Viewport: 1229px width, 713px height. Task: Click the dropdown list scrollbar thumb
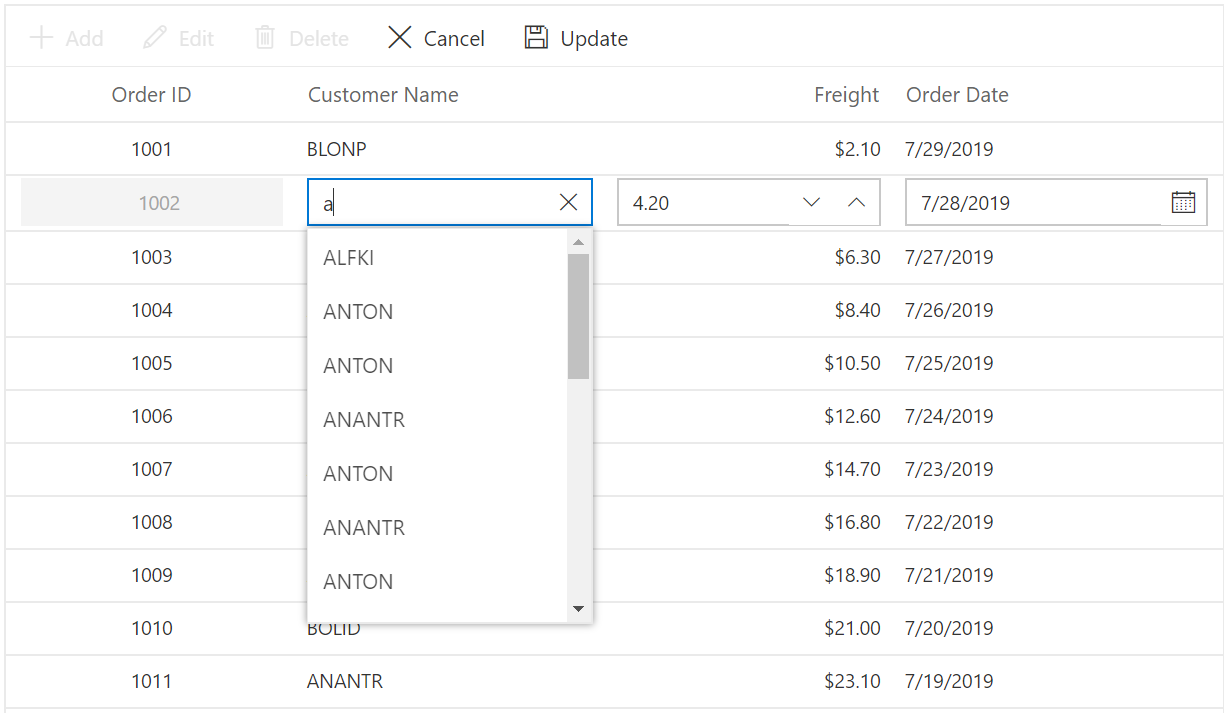pos(578,316)
